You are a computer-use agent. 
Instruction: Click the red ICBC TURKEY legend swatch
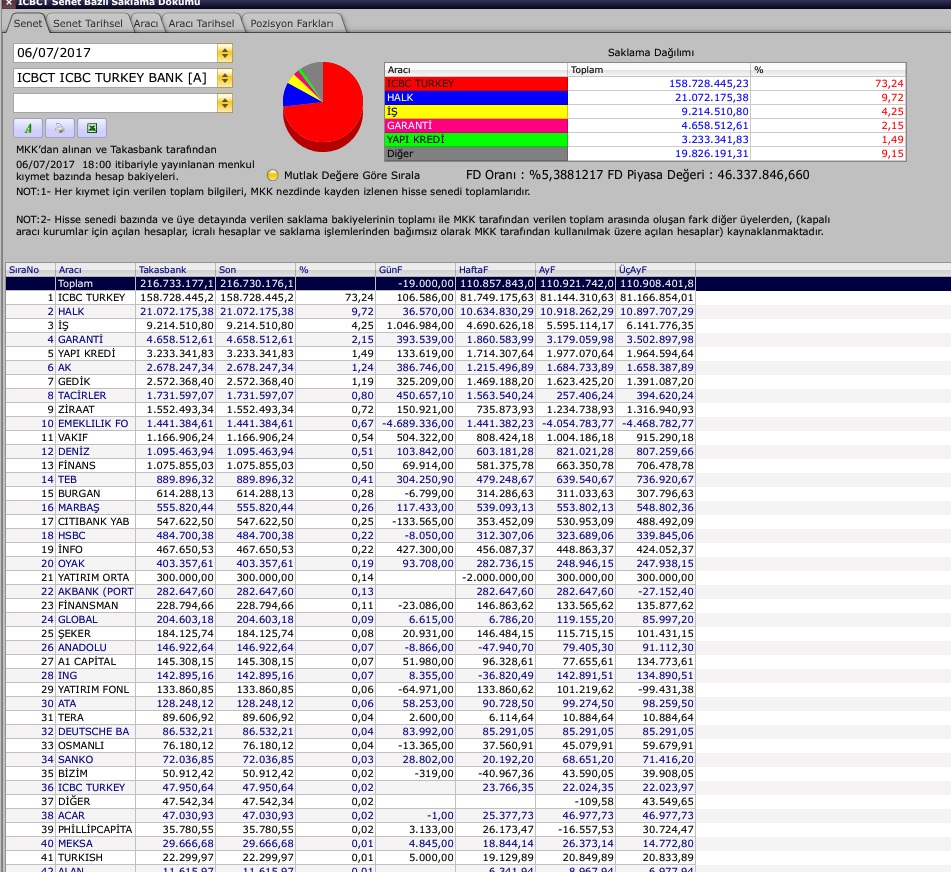[x=476, y=84]
